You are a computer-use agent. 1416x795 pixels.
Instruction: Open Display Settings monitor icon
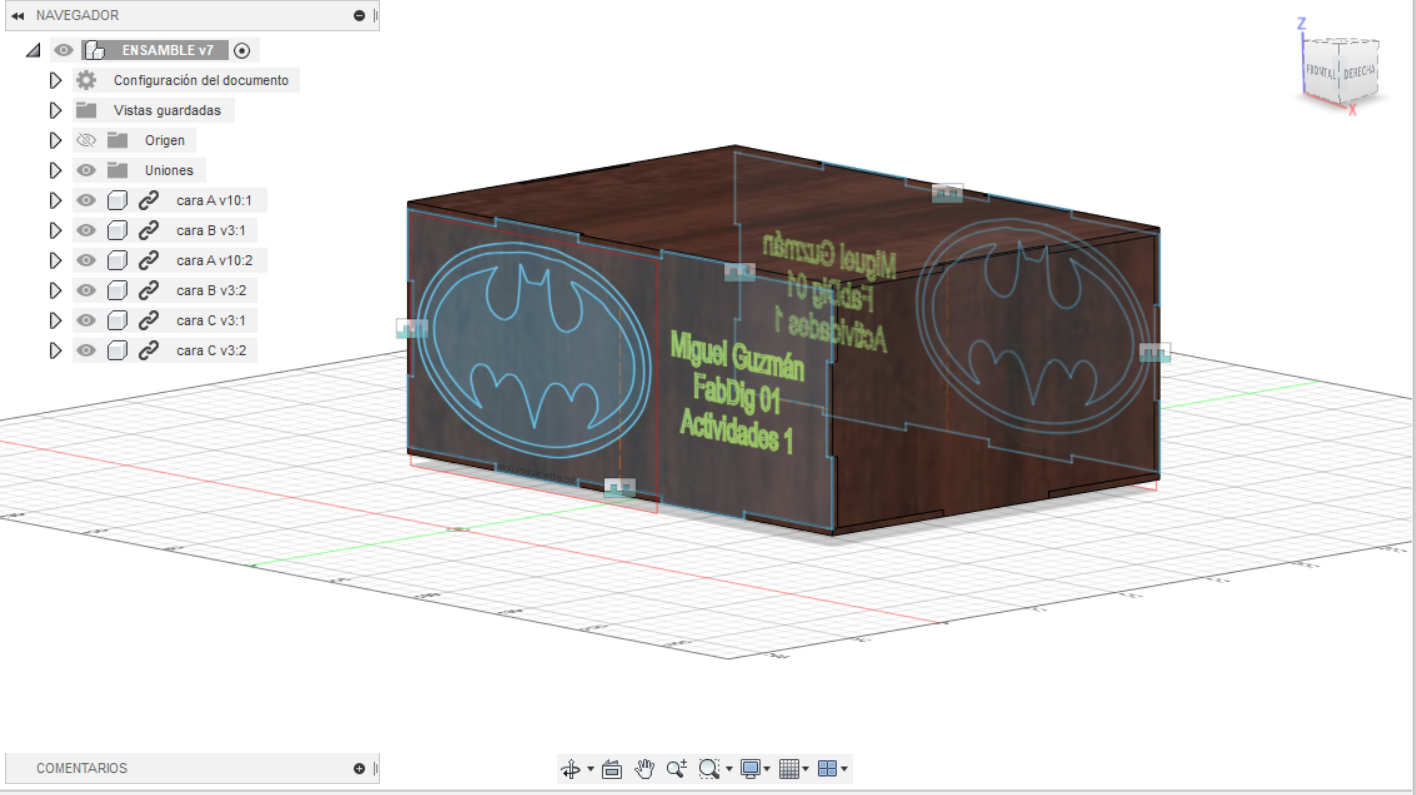tap(751, 768)
